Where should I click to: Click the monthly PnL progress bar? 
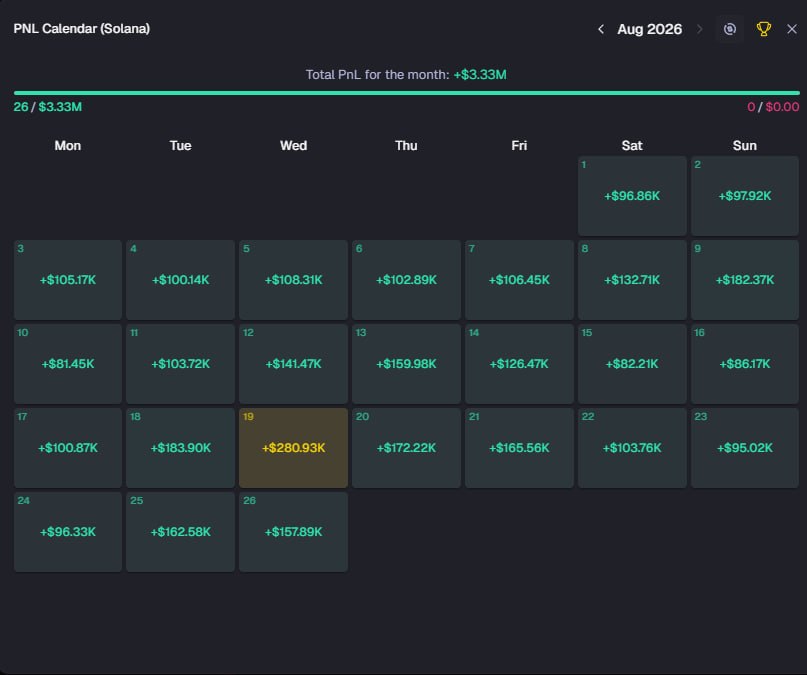coord(407,93)
